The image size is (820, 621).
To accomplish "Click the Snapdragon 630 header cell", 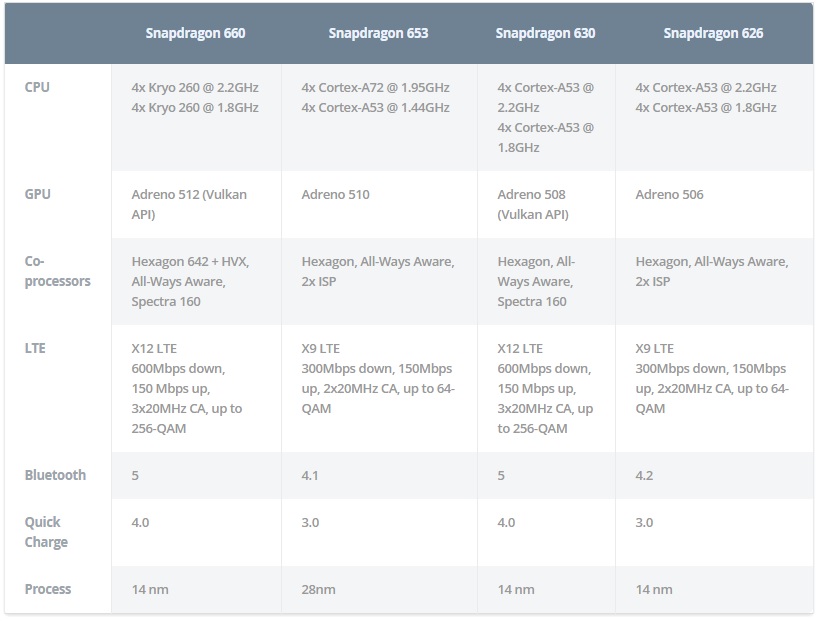I will point(545,33).
